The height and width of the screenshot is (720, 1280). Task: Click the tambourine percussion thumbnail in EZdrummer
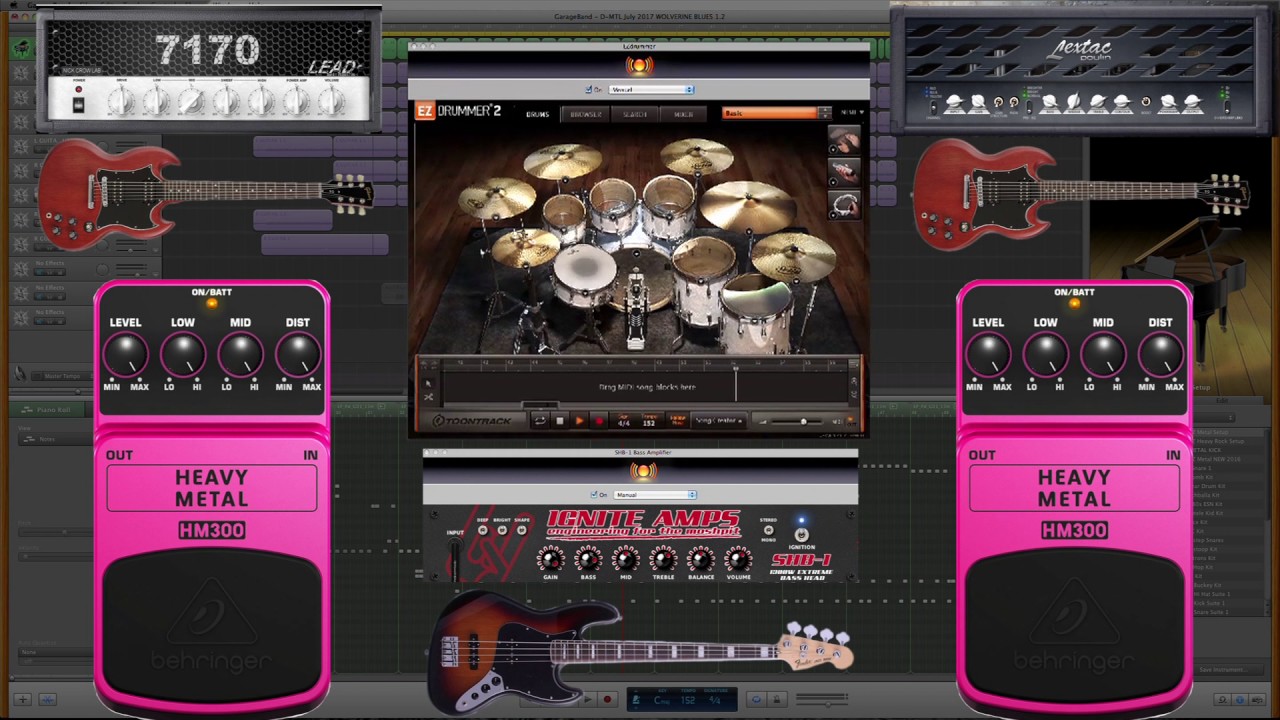pyautogui.click(x=845, y=205)
